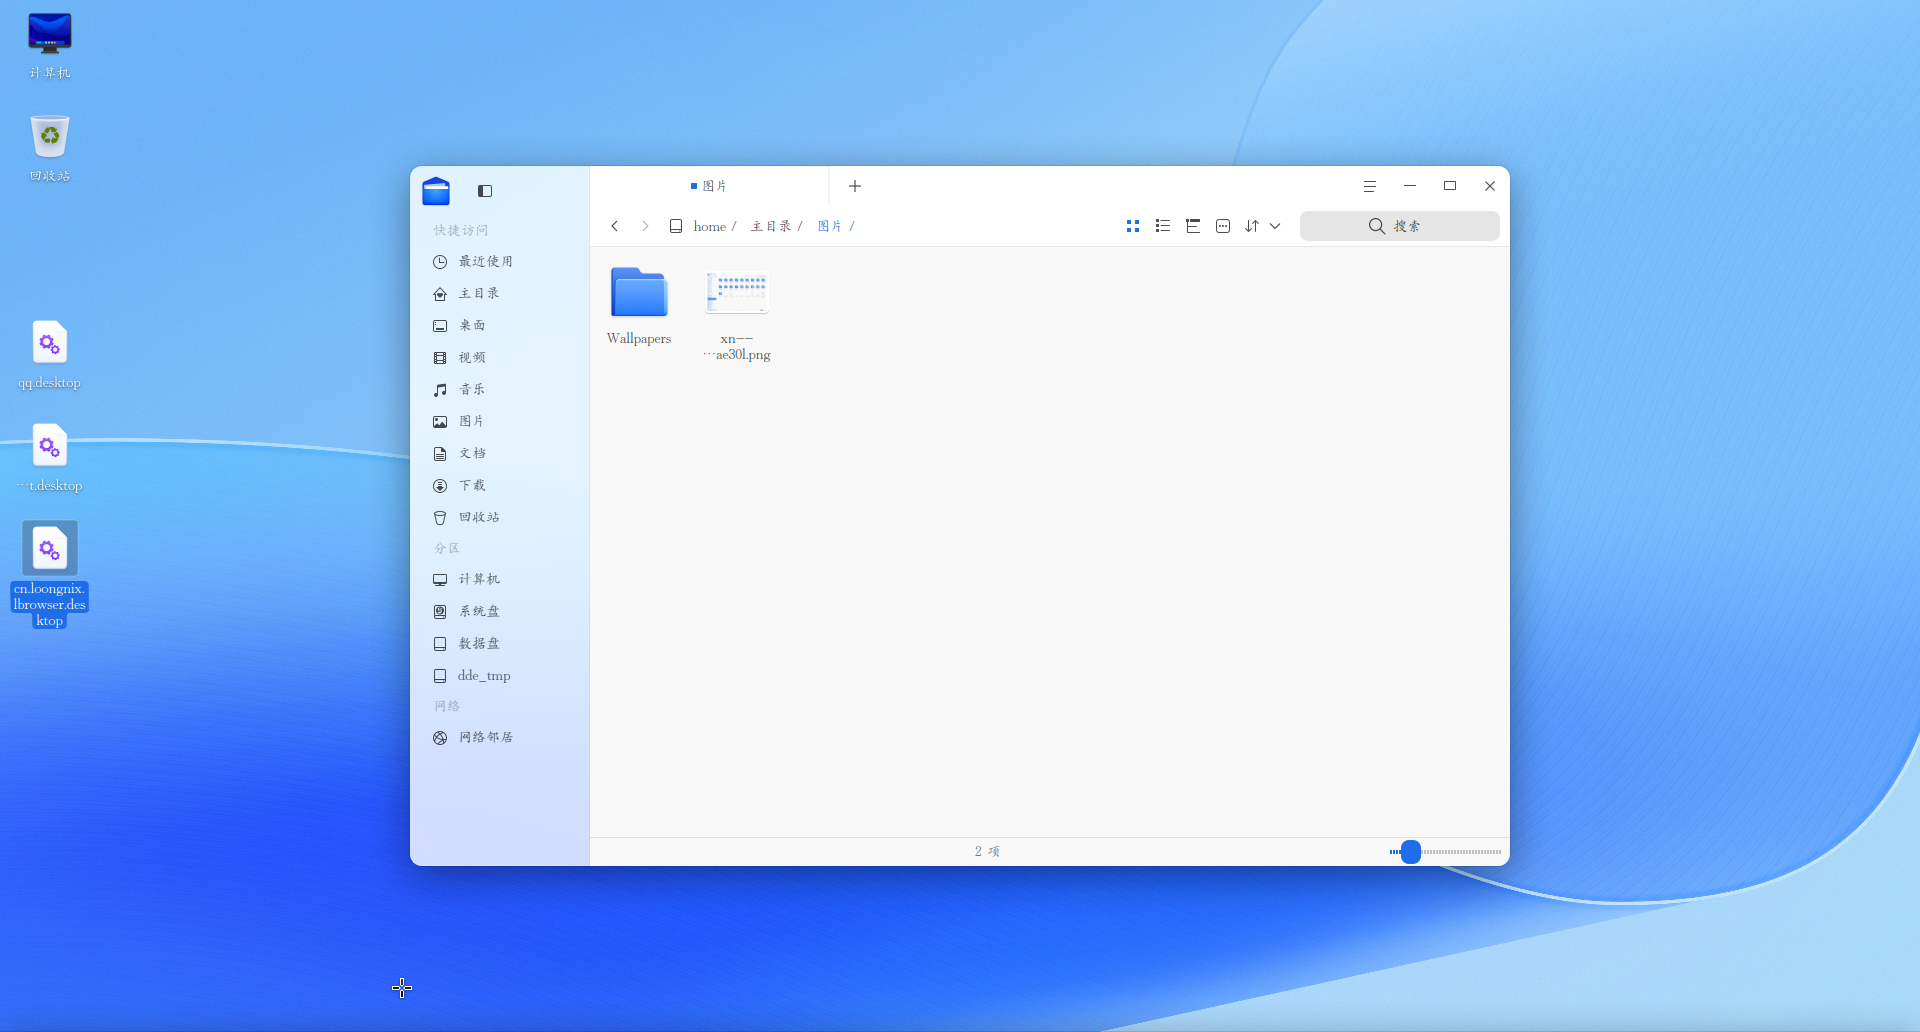Open 数据盘 in the sidebar
The width and height of the screenshot is (1920, 1032).
tap(499, 643)
